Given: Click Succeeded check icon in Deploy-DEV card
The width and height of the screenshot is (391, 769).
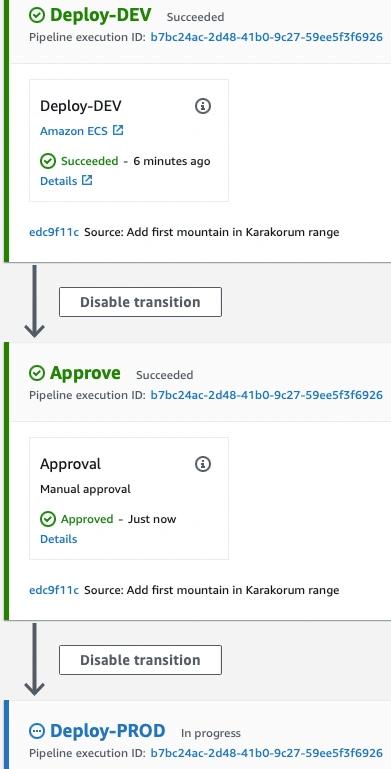Looking at the screenshot, I should pos(48,161).
